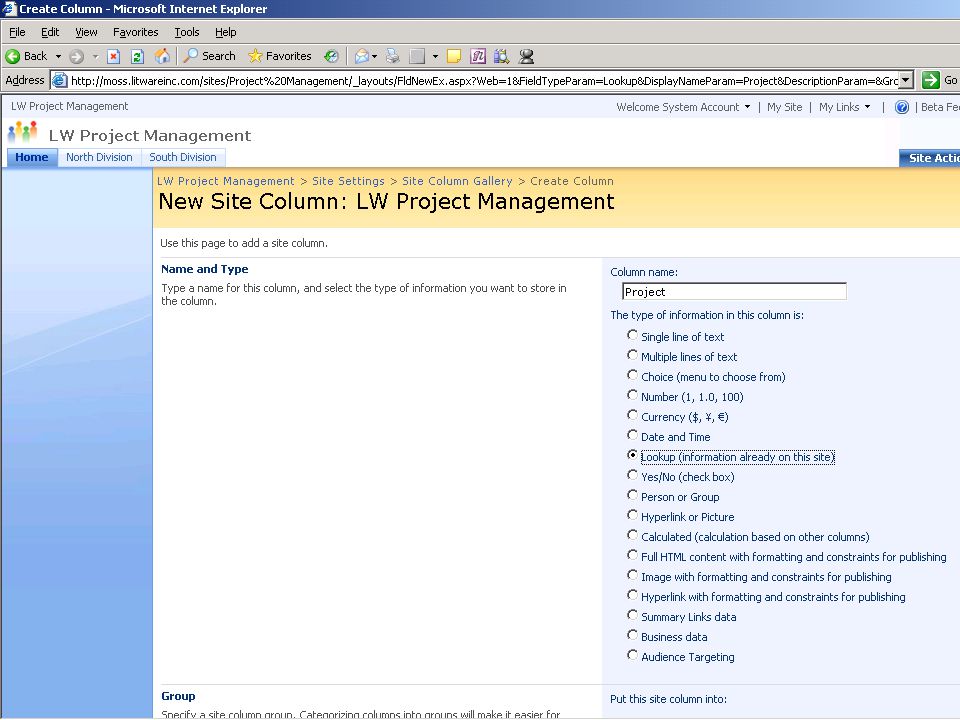Open the History icon in the toolbar
This screenshot has width=960, height=720.
point(331,56)
